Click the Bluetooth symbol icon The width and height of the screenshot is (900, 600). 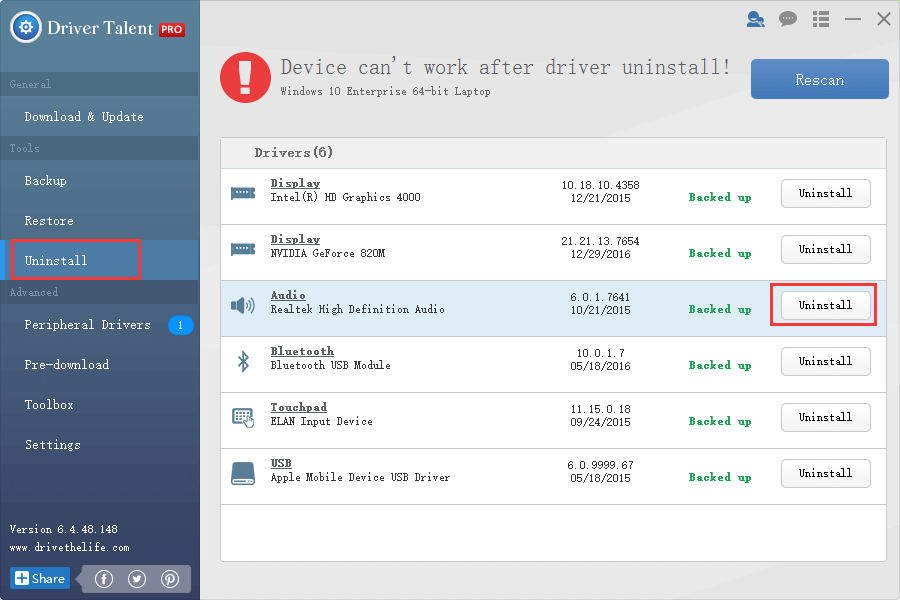point(243,361)
